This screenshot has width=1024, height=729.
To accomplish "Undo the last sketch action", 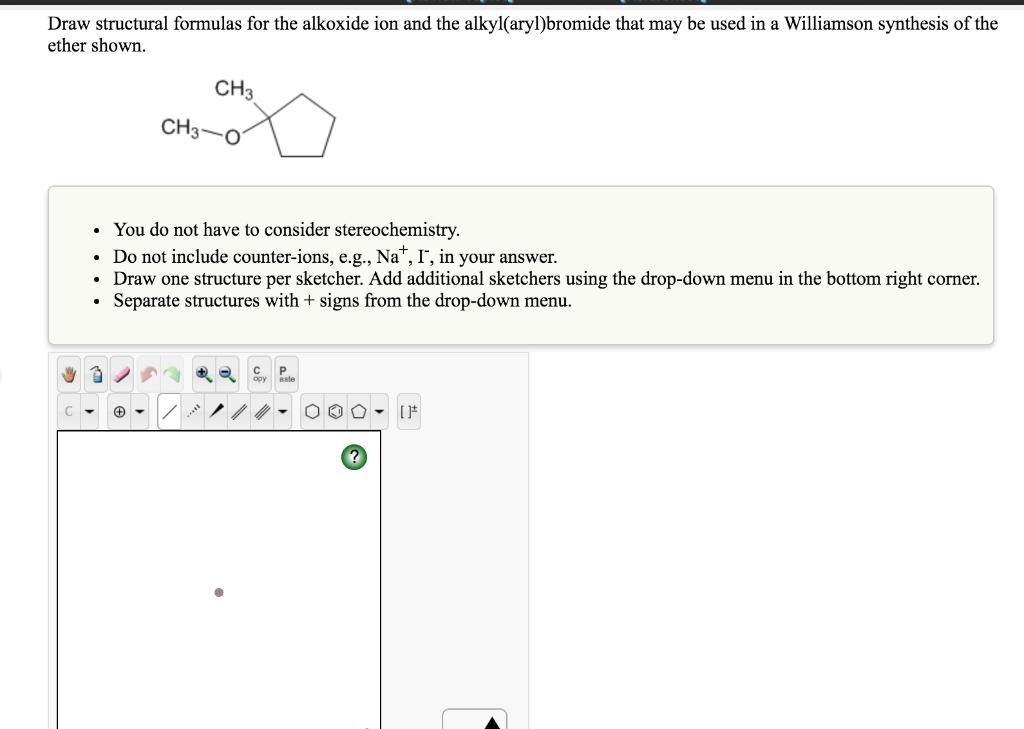I will pos(146,373).
